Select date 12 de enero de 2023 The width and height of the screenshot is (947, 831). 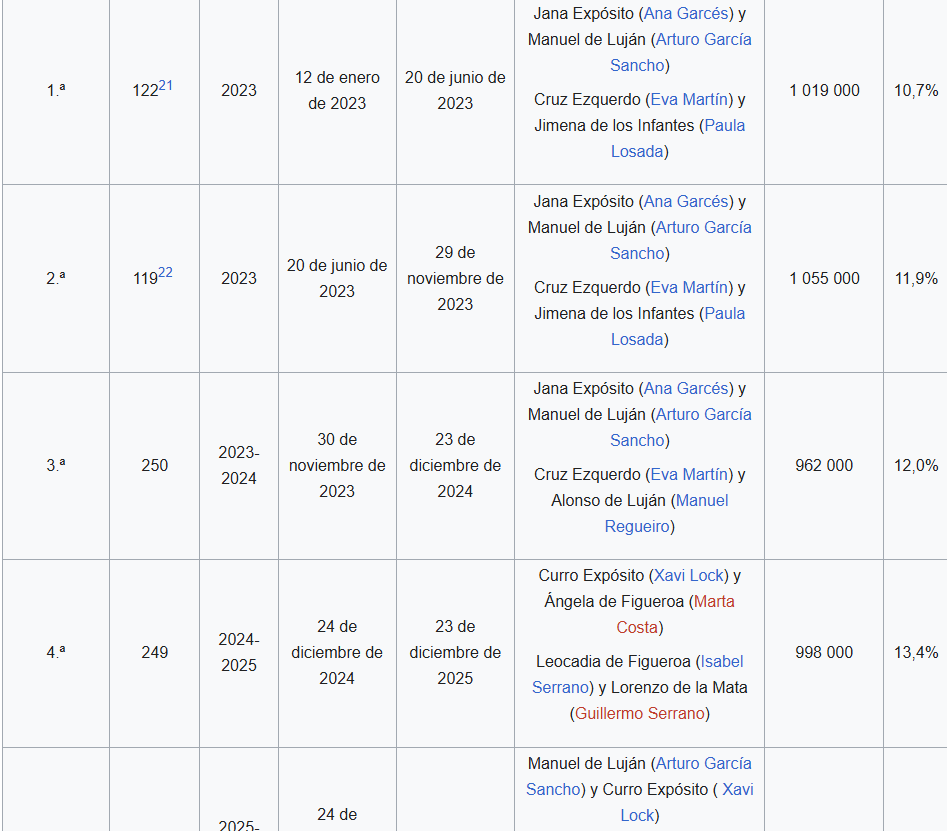337,91
